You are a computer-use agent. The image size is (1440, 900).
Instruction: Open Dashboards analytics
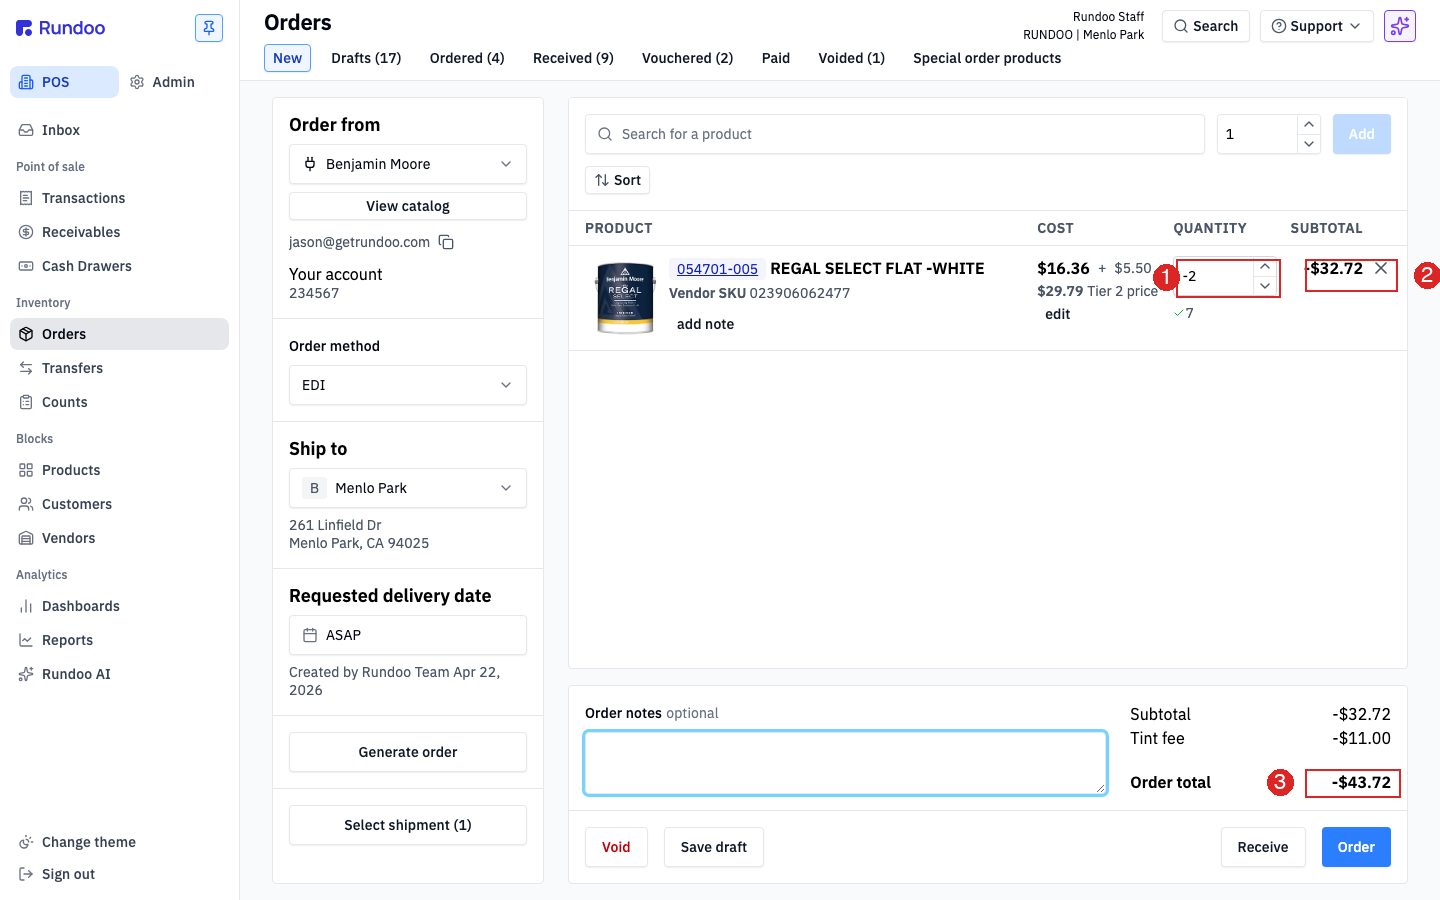pyautogui.click(x=120, y=606)
